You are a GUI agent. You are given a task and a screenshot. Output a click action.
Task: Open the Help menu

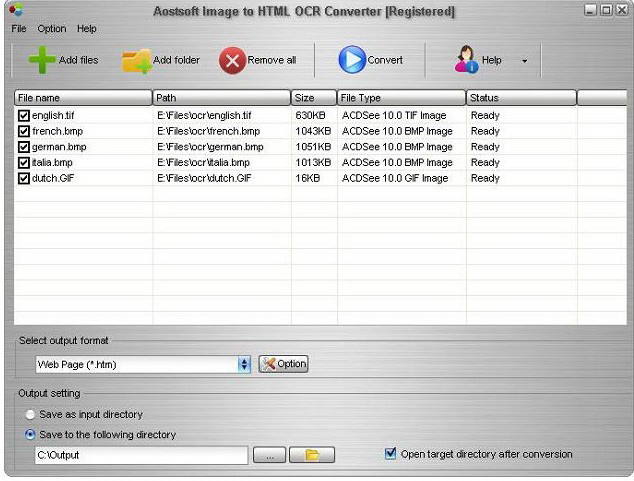coord(87,29)
